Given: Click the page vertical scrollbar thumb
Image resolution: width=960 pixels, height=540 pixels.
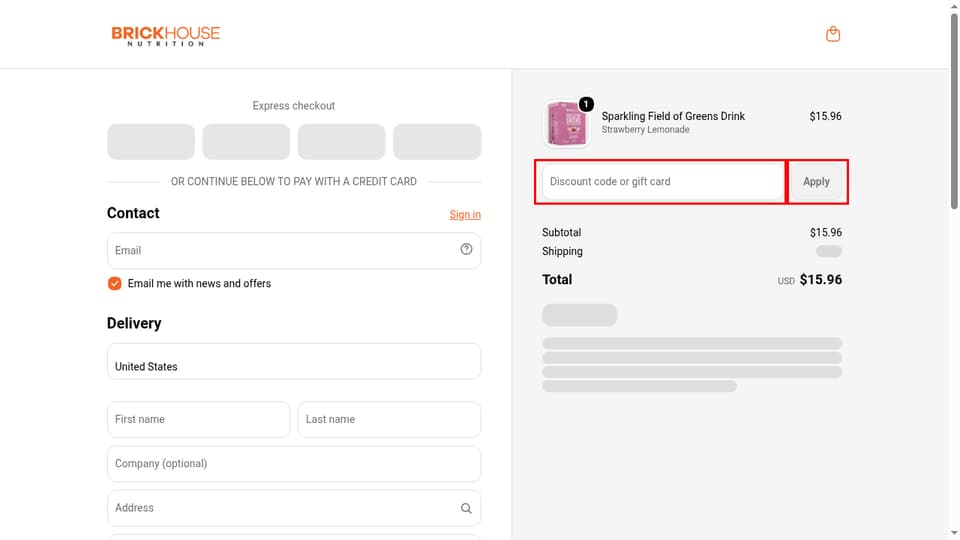Looking at the screenshot, I should click(x=954, y=111).
